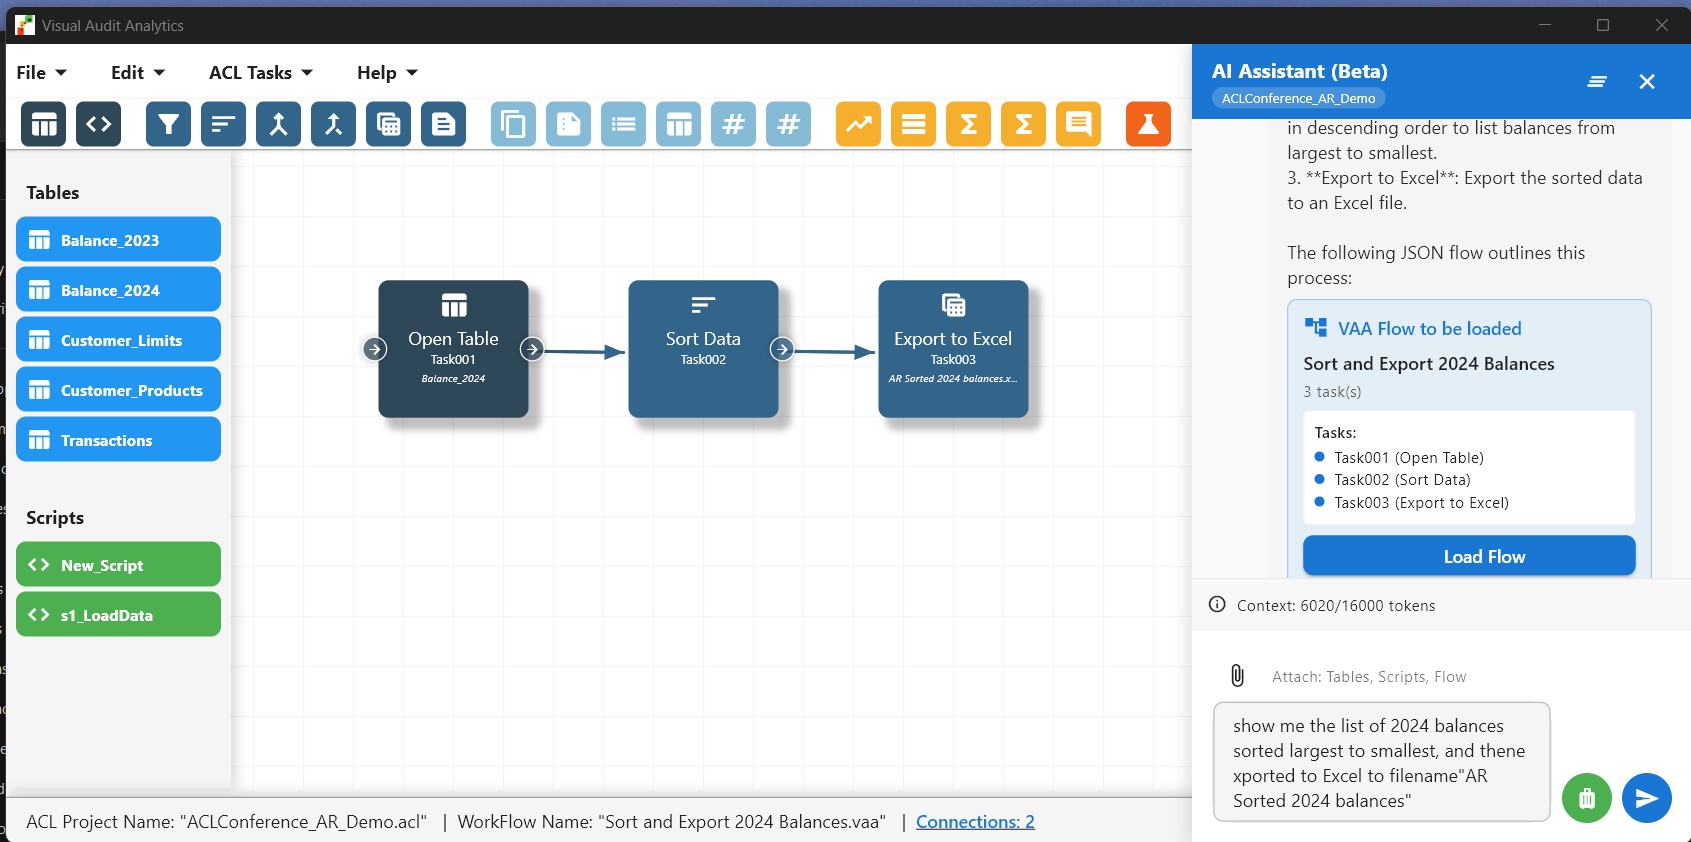Expand the ACL Tasks menu
1691x842 pixels.
(260, 72)
